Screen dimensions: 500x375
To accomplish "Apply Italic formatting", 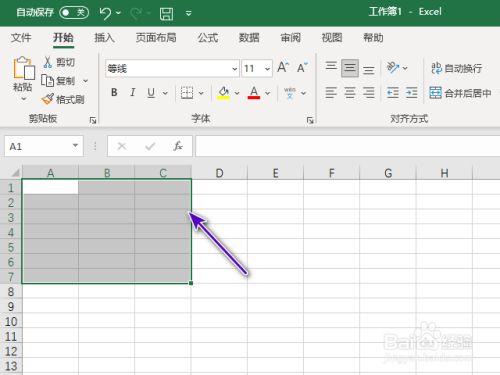I will (133, 92).
